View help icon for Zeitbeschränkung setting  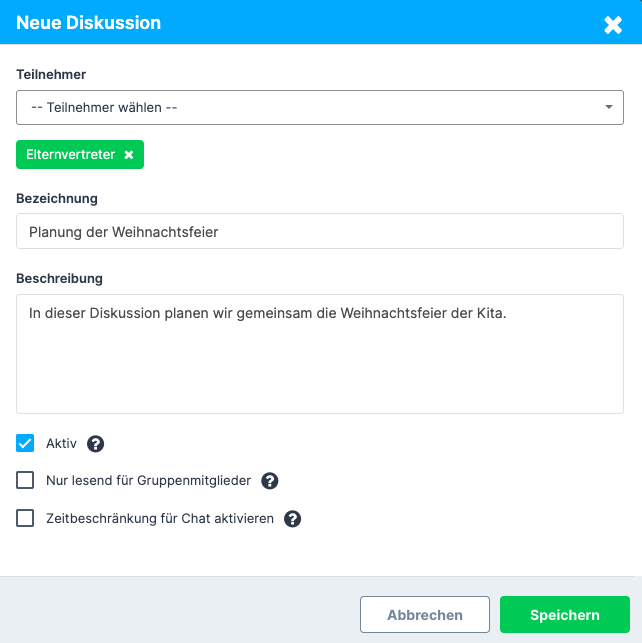coord(292,519)
